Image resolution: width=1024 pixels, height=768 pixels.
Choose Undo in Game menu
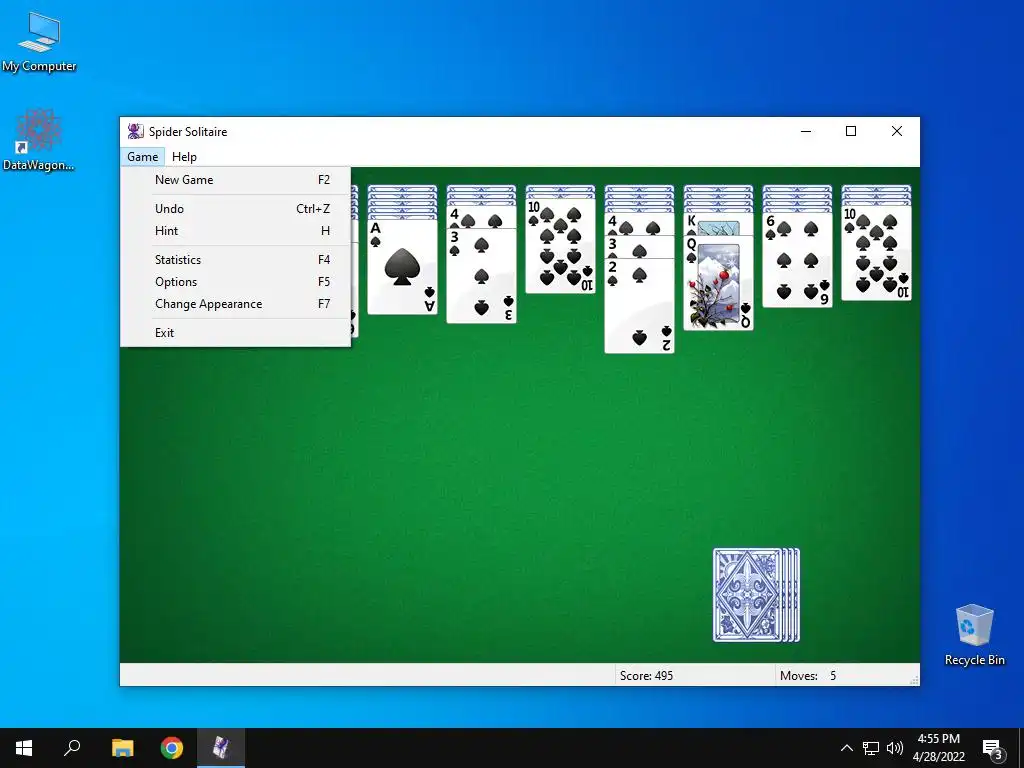236,208
